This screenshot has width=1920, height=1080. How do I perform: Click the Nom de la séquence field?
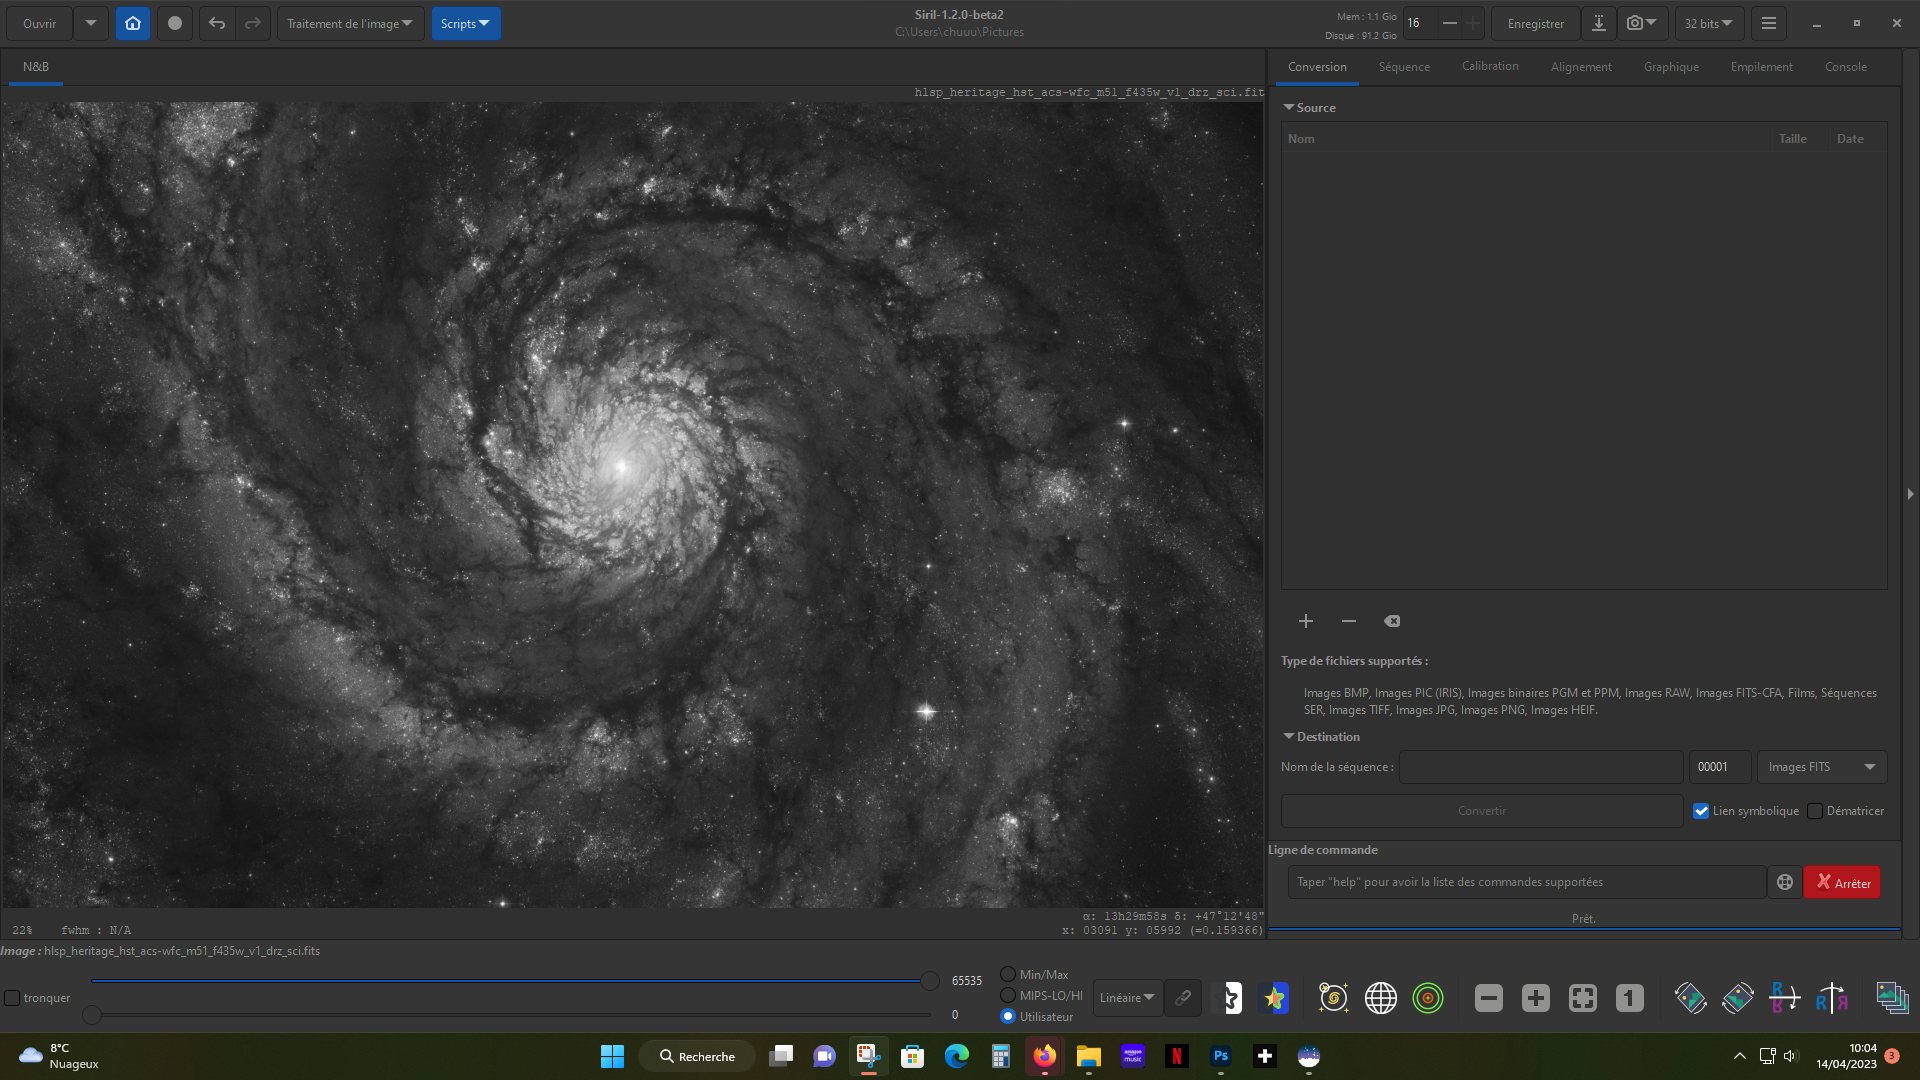coord(1541,767)
